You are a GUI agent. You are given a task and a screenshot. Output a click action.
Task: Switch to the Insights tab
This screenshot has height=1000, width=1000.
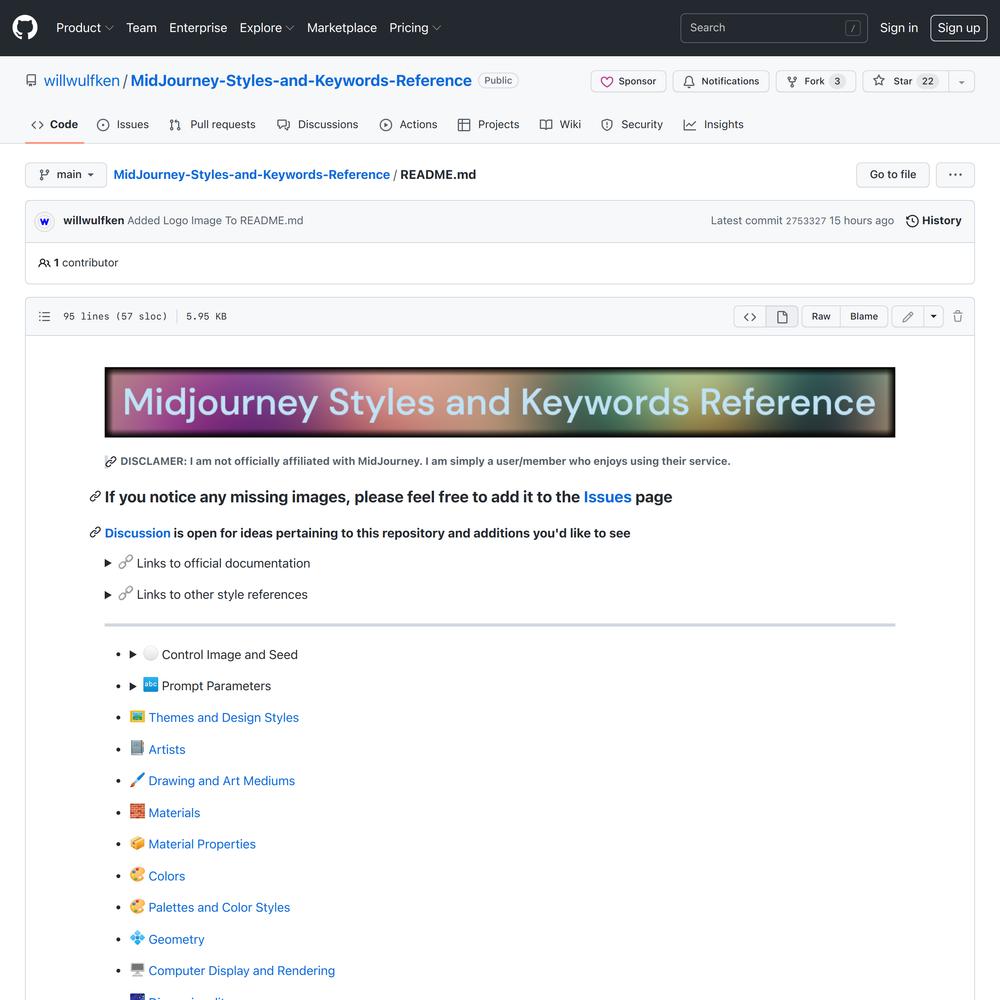click(x=713, y=125)
